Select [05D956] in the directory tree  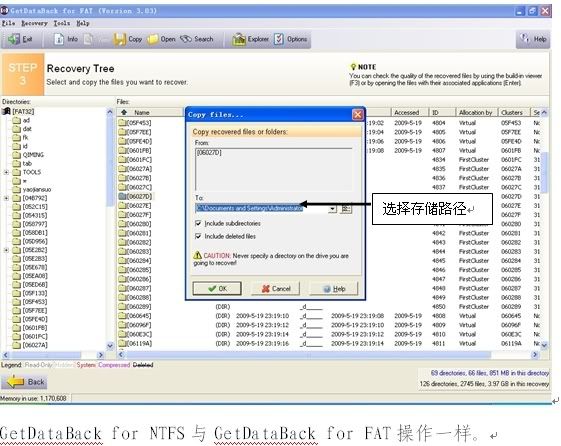pos(35,241)
